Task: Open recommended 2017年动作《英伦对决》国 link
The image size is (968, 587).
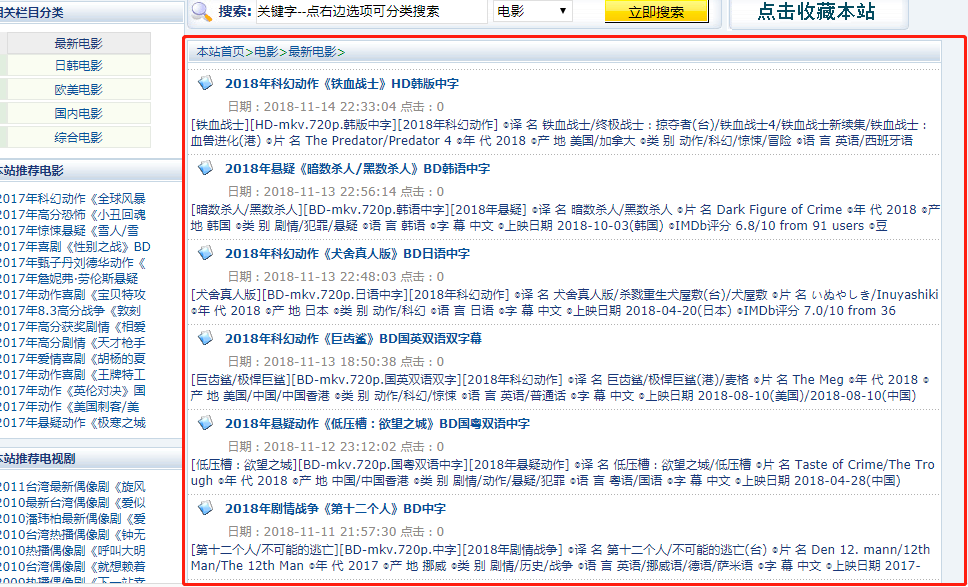Action: [x=72, y=391]
